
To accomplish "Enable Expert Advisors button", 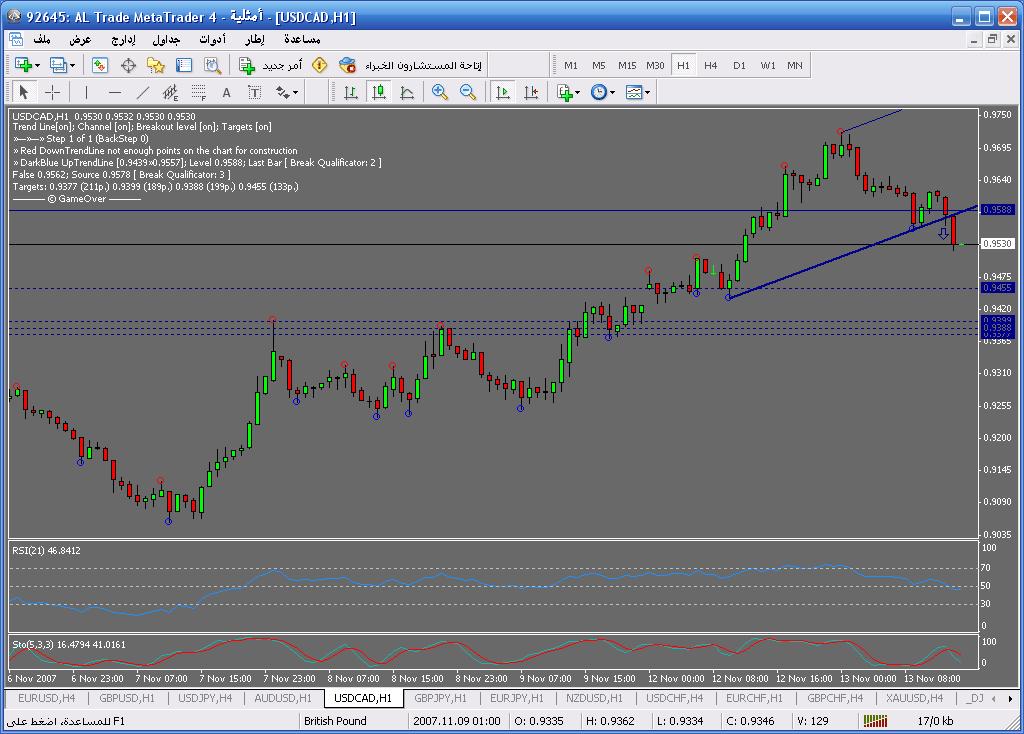I will click(x=410, y=65).
